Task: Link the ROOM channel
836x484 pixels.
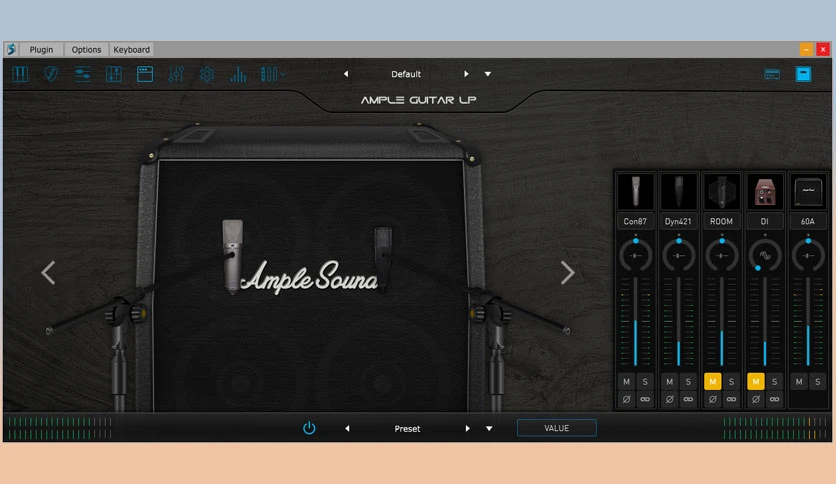Action: [732, 399]
